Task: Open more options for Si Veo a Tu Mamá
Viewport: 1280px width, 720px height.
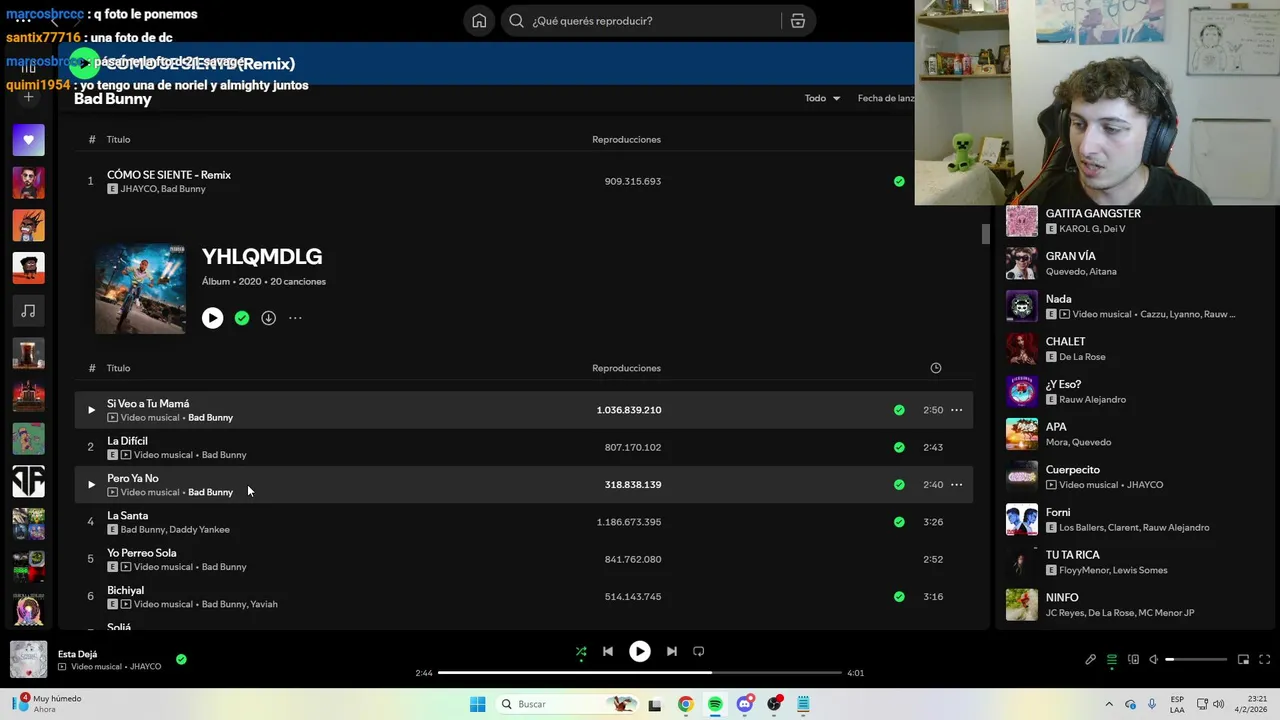Action: pyautogui.click(x=957, y=410)
